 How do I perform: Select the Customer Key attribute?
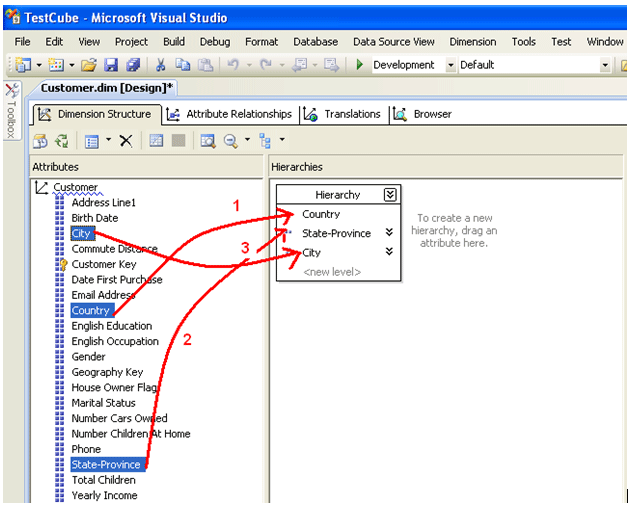[104, 264]
